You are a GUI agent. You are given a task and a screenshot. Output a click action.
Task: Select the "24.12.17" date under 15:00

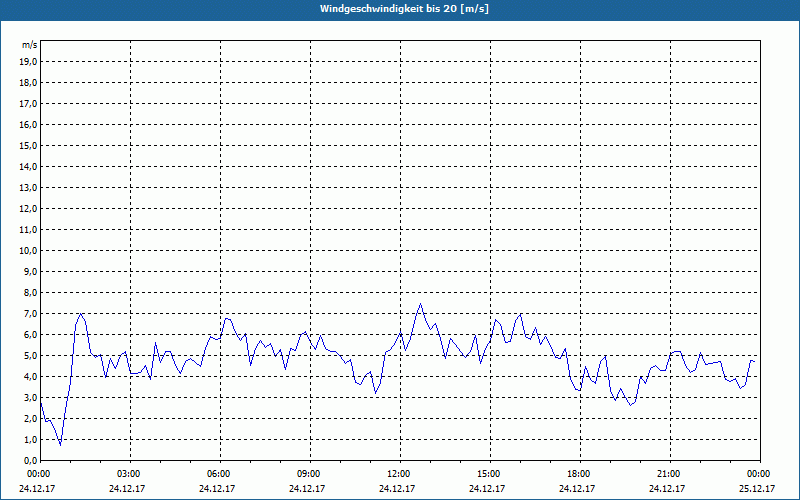[487, 488]
